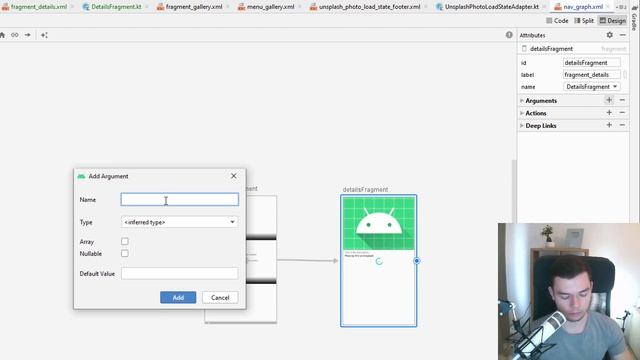Open Attributes panel gear settings

(609, 35)
